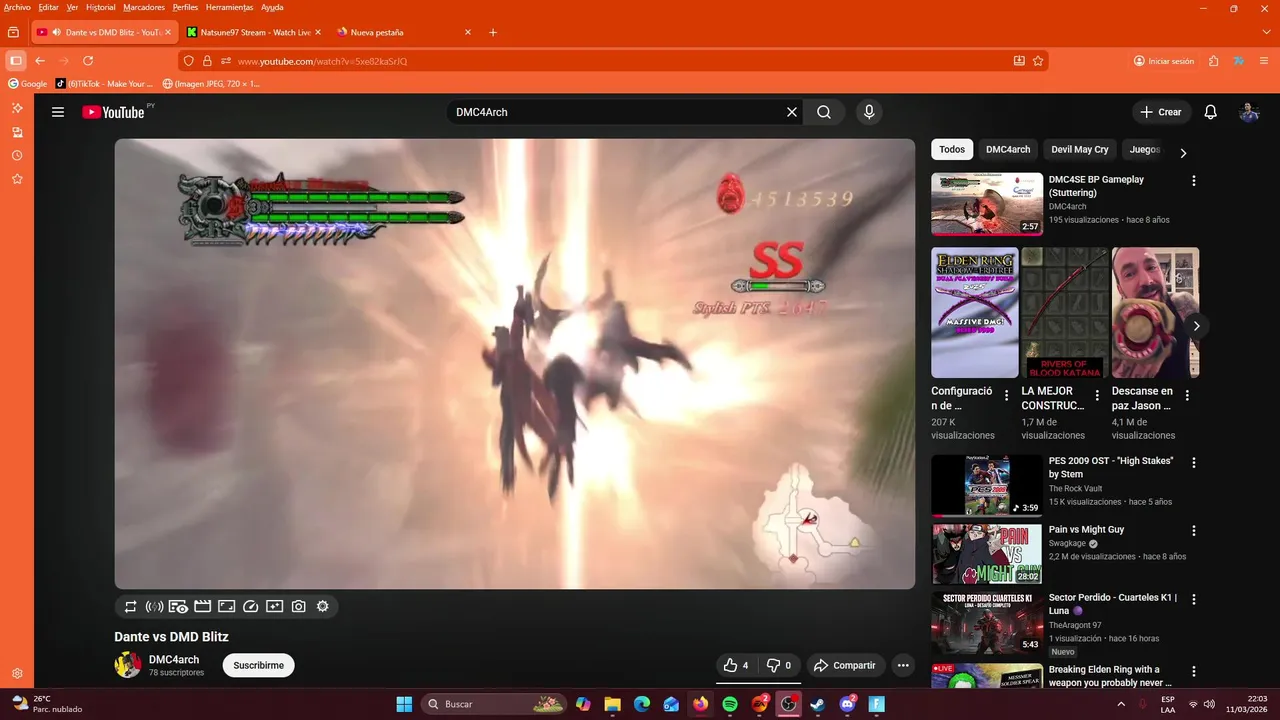
Task: Open options for Descanse en paz Jason short
Action: pyautogui.click(x=1187, y=396)
